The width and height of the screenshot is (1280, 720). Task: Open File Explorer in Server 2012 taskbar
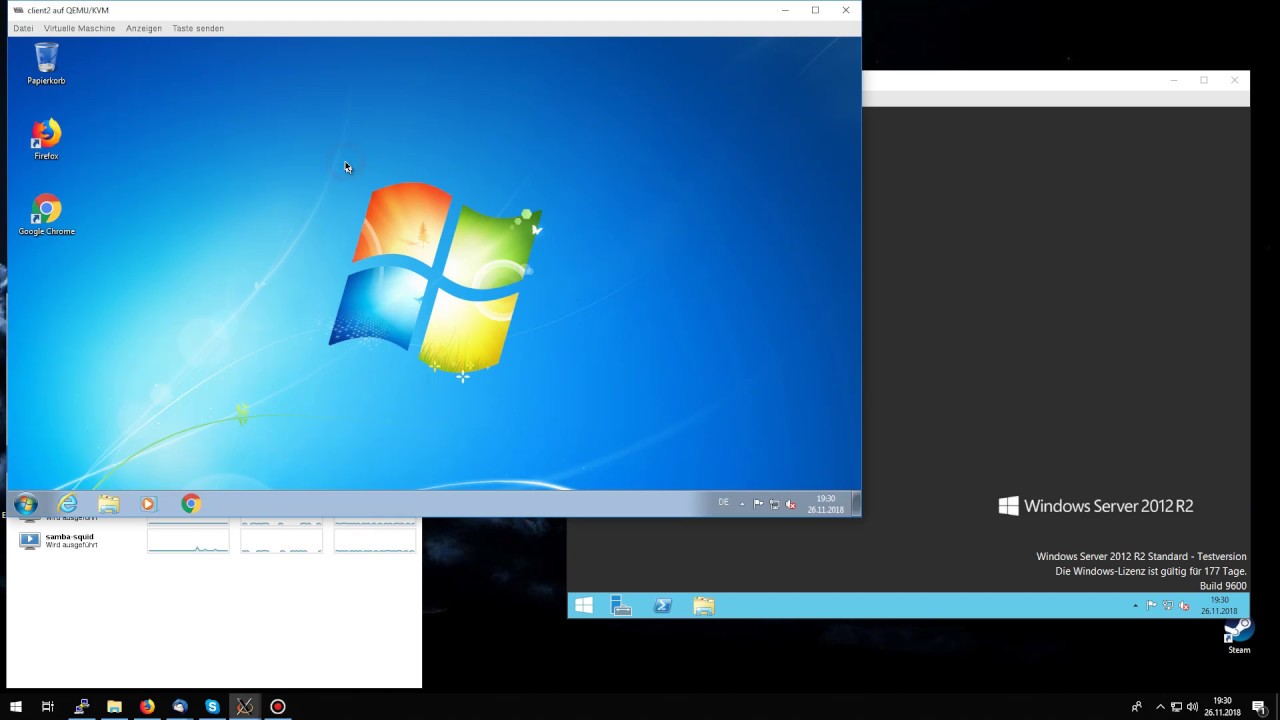(703, 605)
